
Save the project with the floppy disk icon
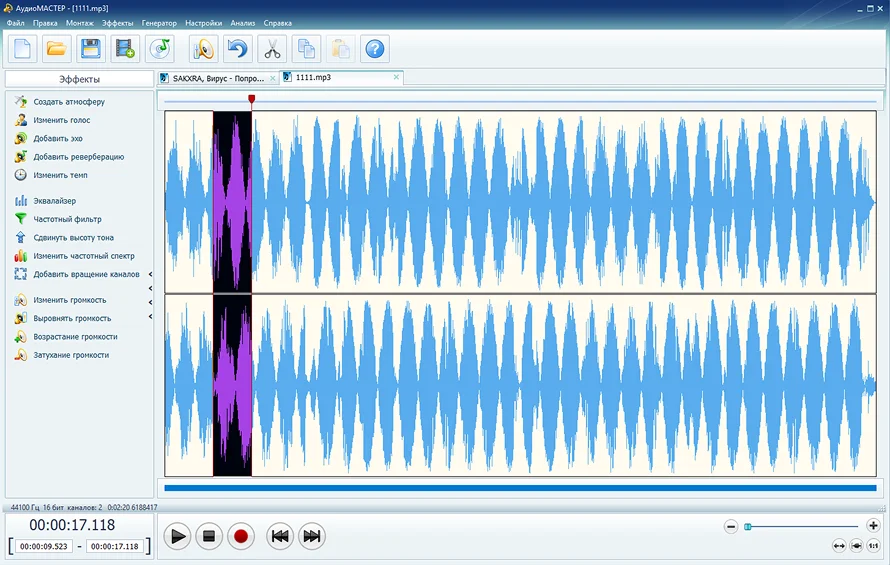point(90,48)
